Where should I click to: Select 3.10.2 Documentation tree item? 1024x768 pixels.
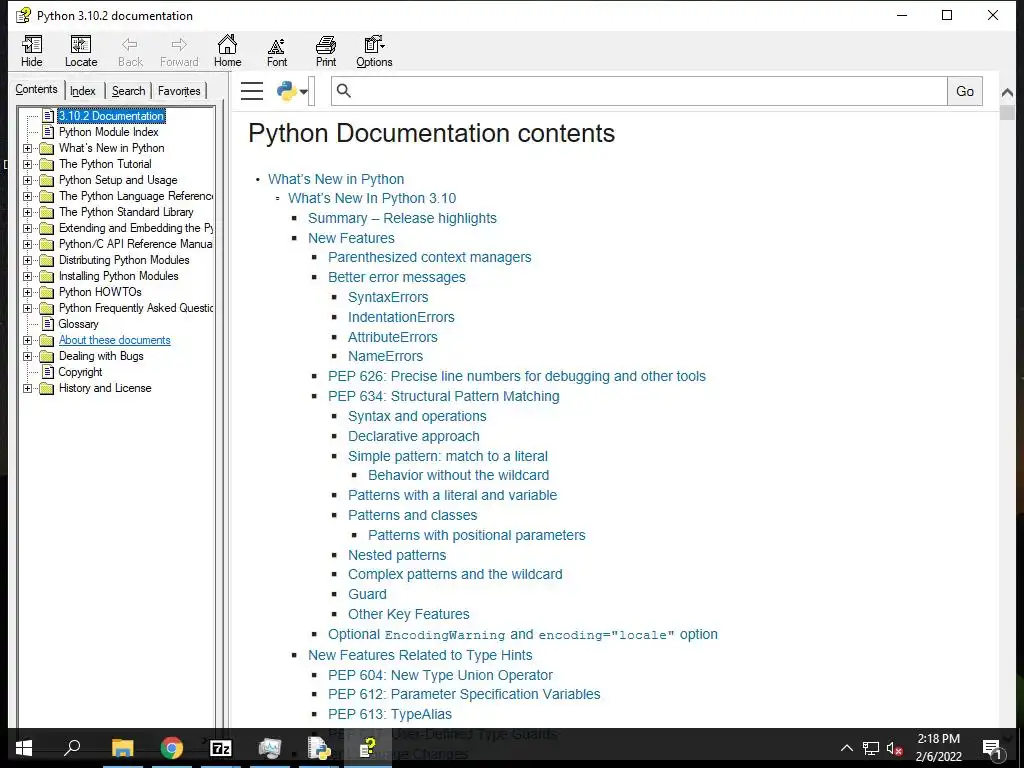point(111,116)
